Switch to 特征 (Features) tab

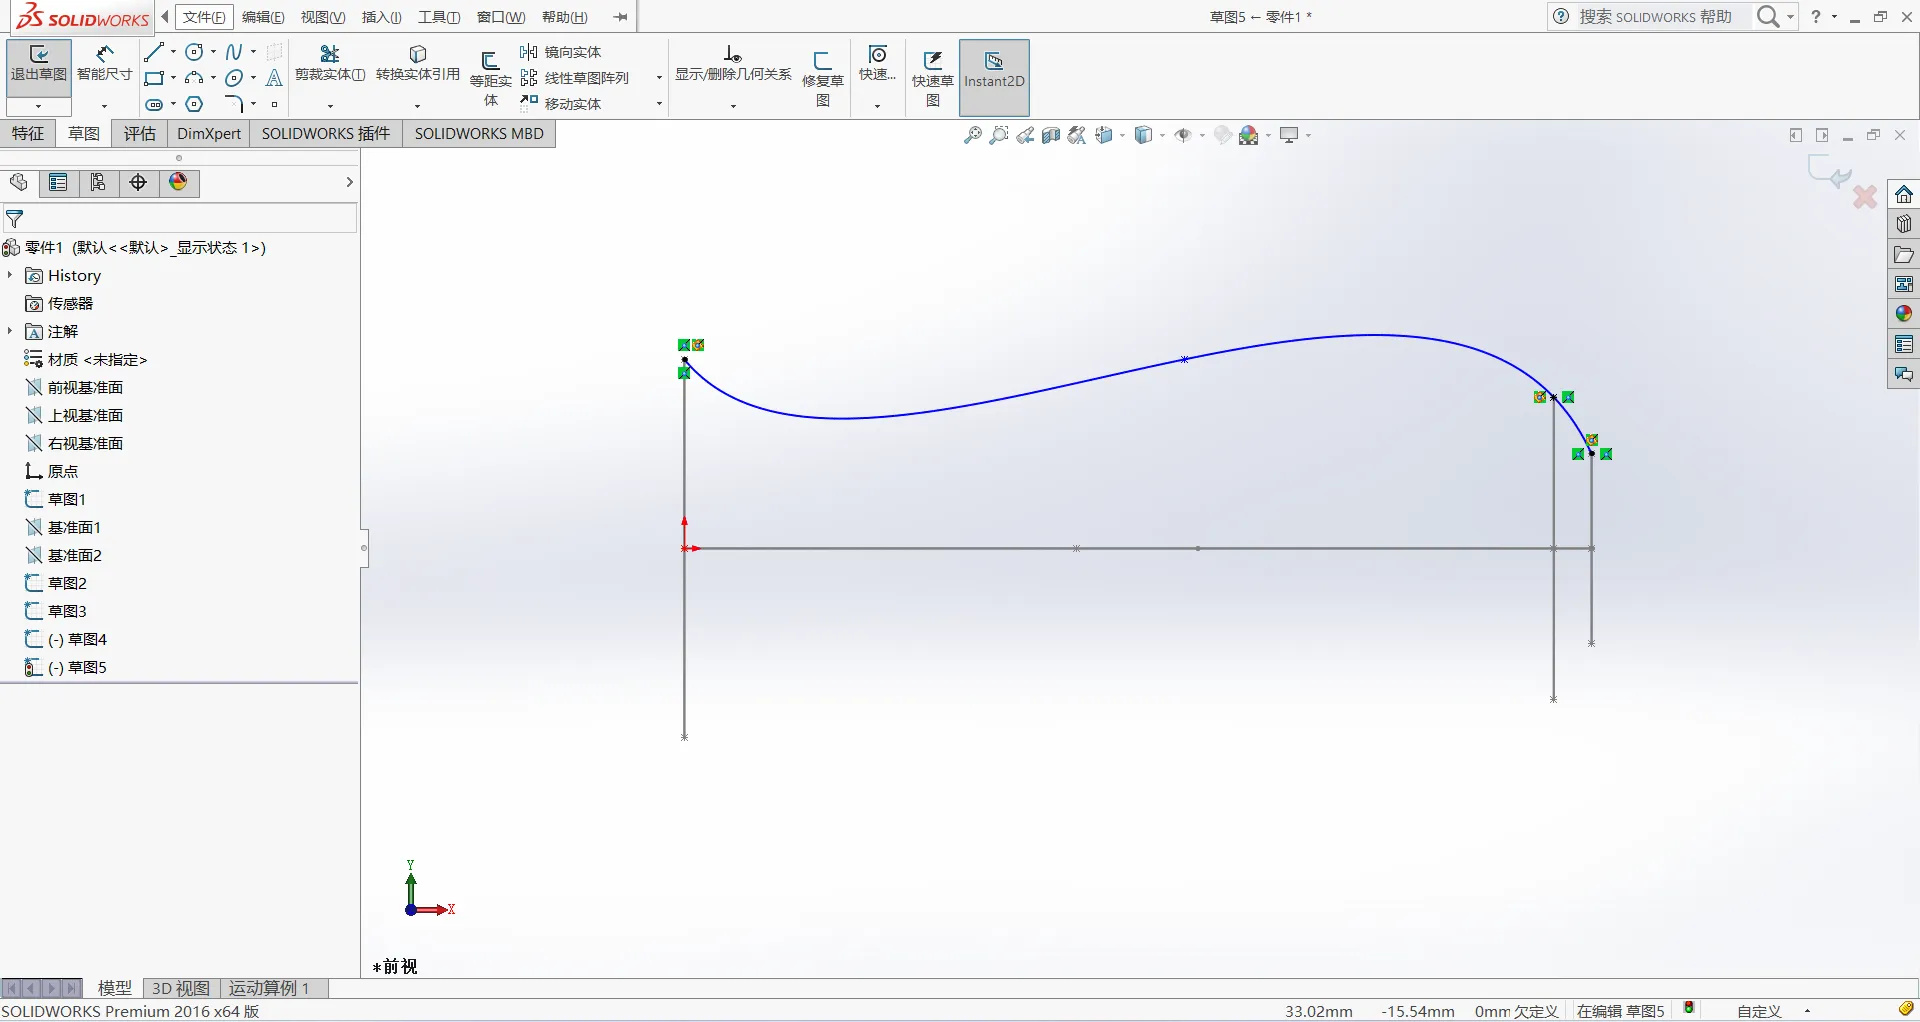click(x=28, y=133)
